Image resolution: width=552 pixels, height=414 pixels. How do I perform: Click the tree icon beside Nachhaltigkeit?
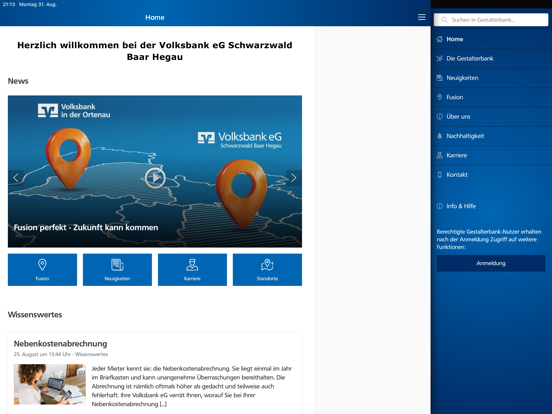click(x=439, y=136)
